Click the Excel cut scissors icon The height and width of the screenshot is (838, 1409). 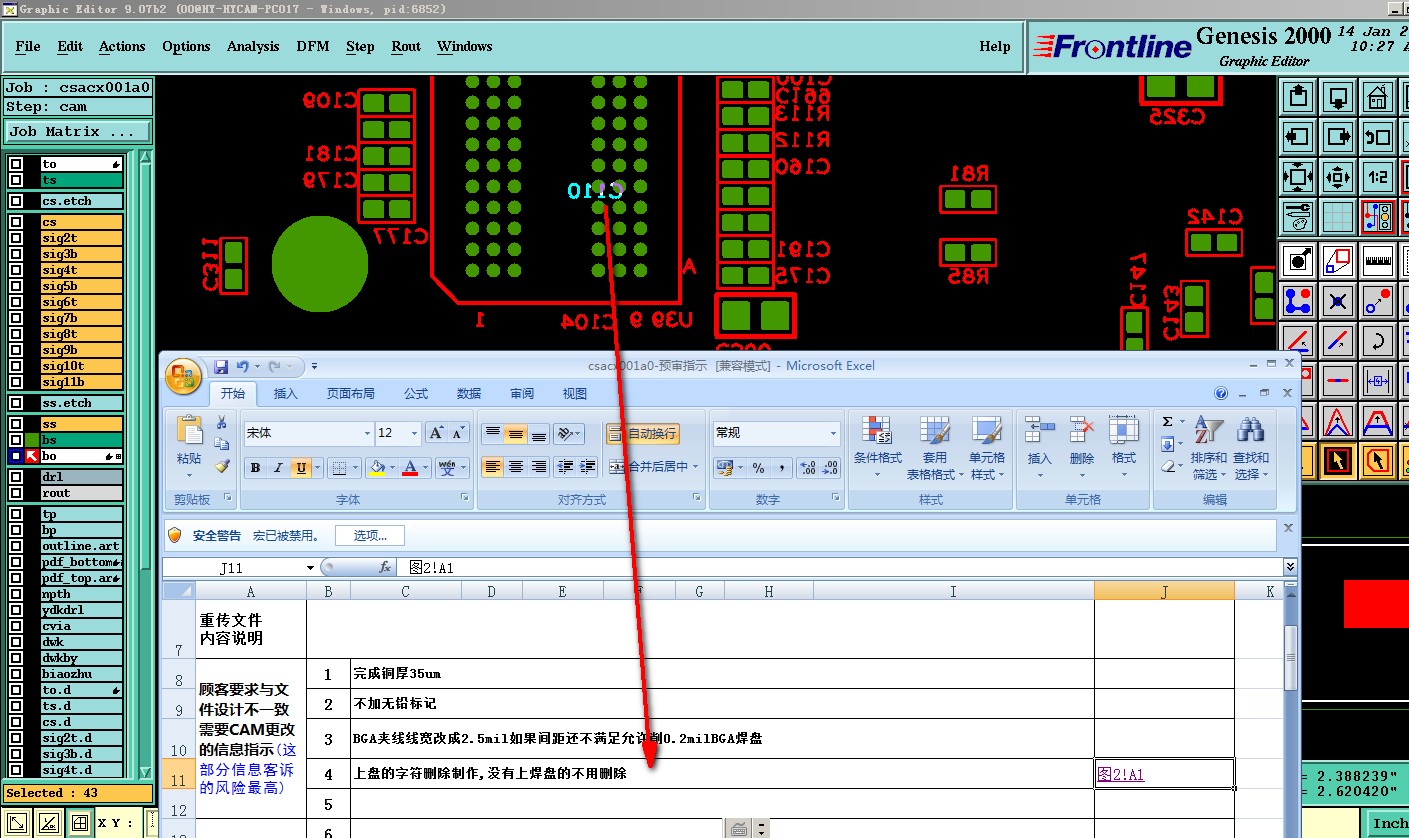click(222, 423)
